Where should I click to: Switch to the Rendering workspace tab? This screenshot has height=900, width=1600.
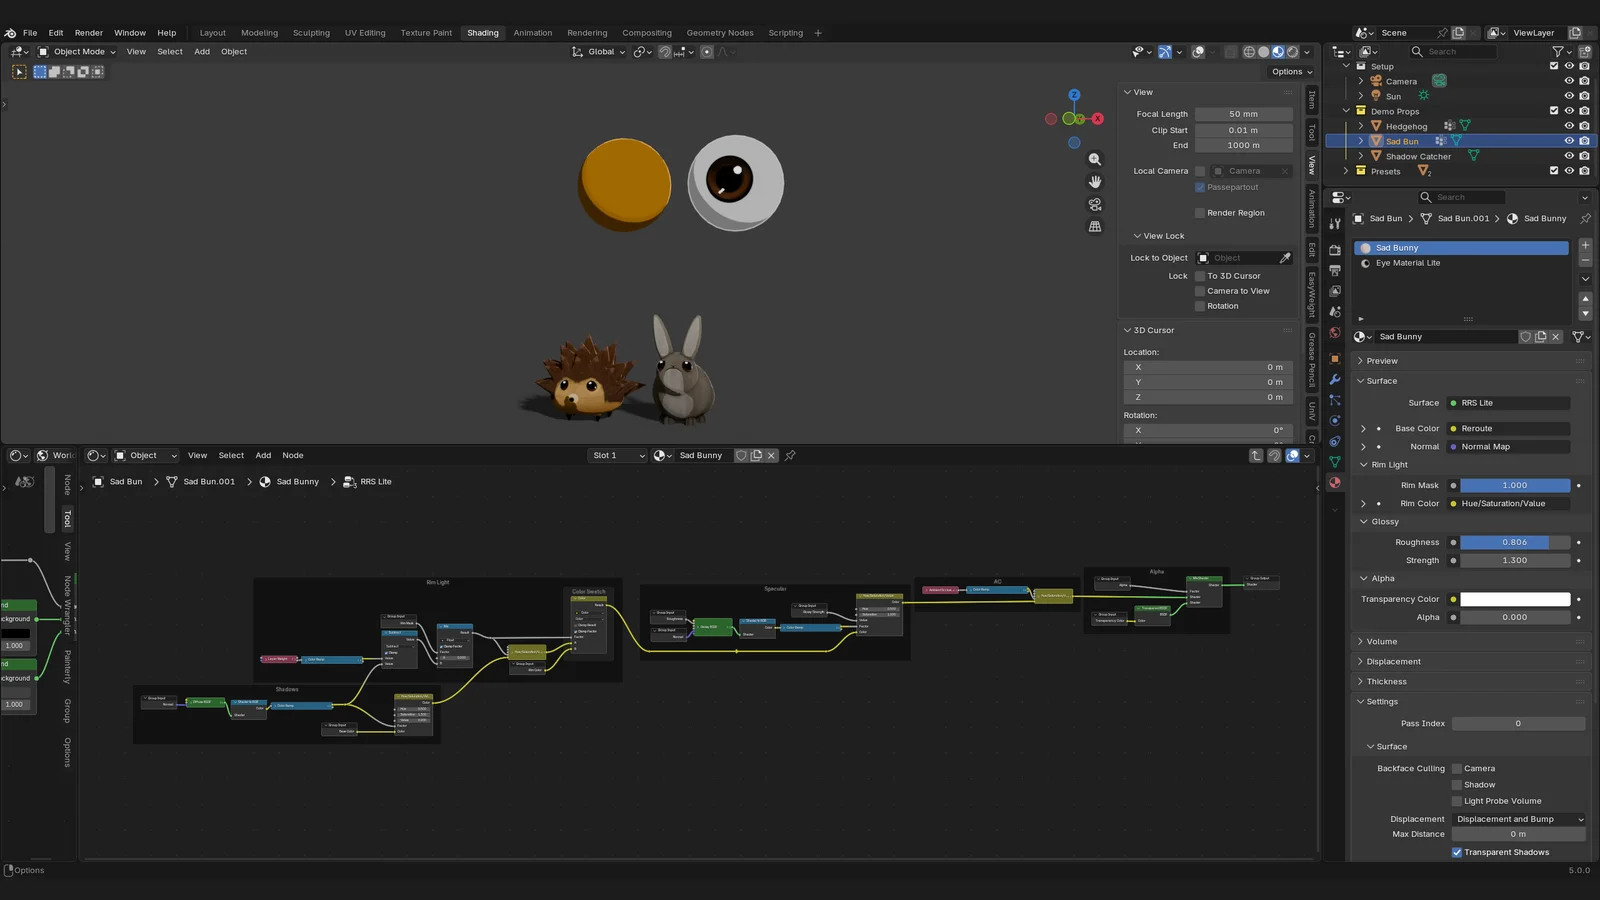587,32
